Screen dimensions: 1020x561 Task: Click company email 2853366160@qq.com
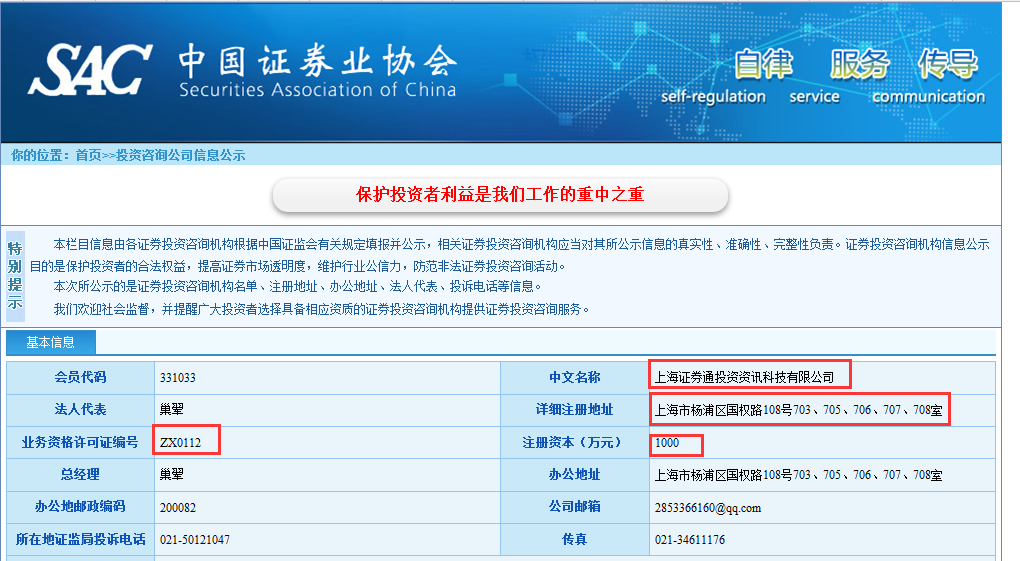[x=708, y=508]
